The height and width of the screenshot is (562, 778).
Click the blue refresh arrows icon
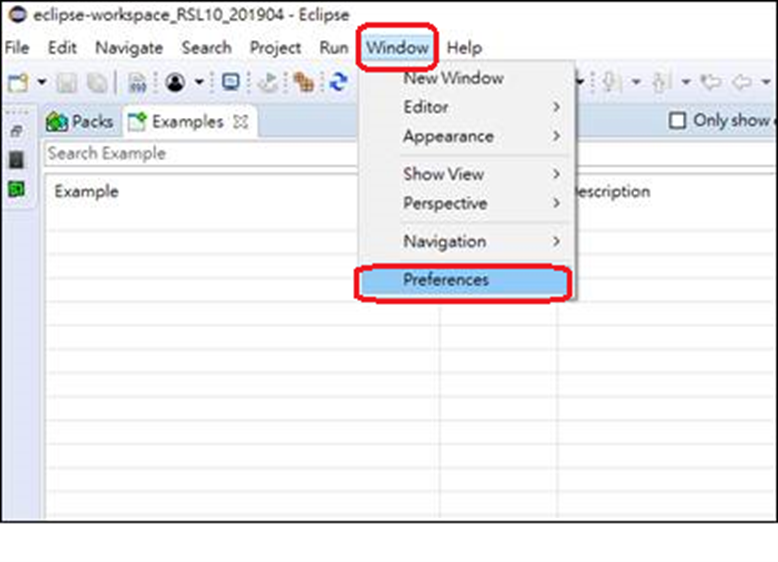click(338, 82)
